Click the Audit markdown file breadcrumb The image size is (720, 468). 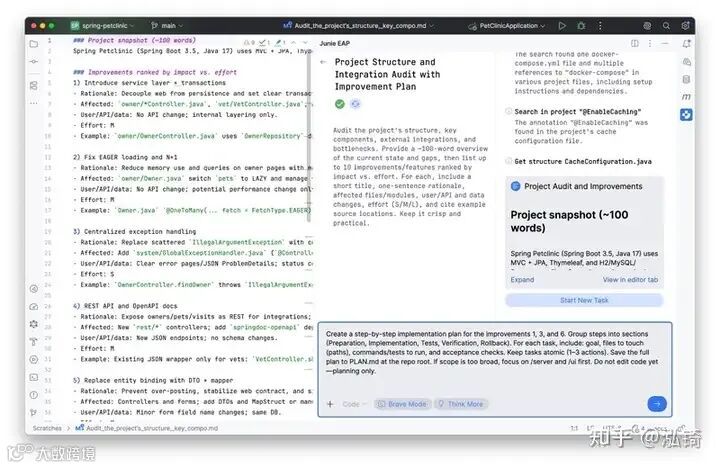coord(146,428)
